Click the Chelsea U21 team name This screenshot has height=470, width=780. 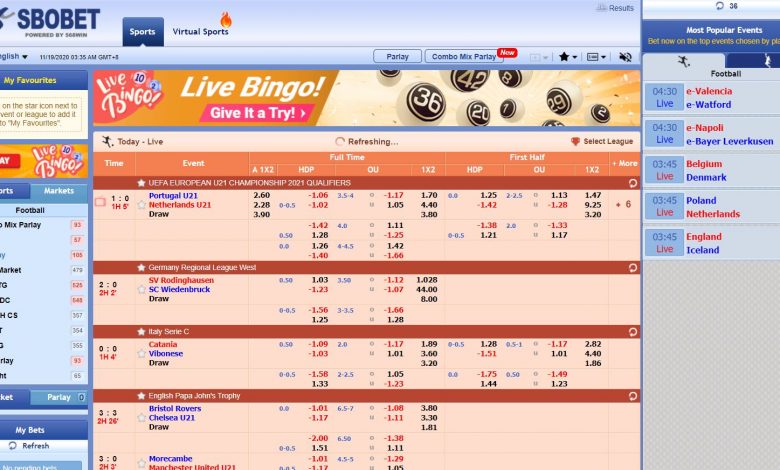[x=172, y=418]
